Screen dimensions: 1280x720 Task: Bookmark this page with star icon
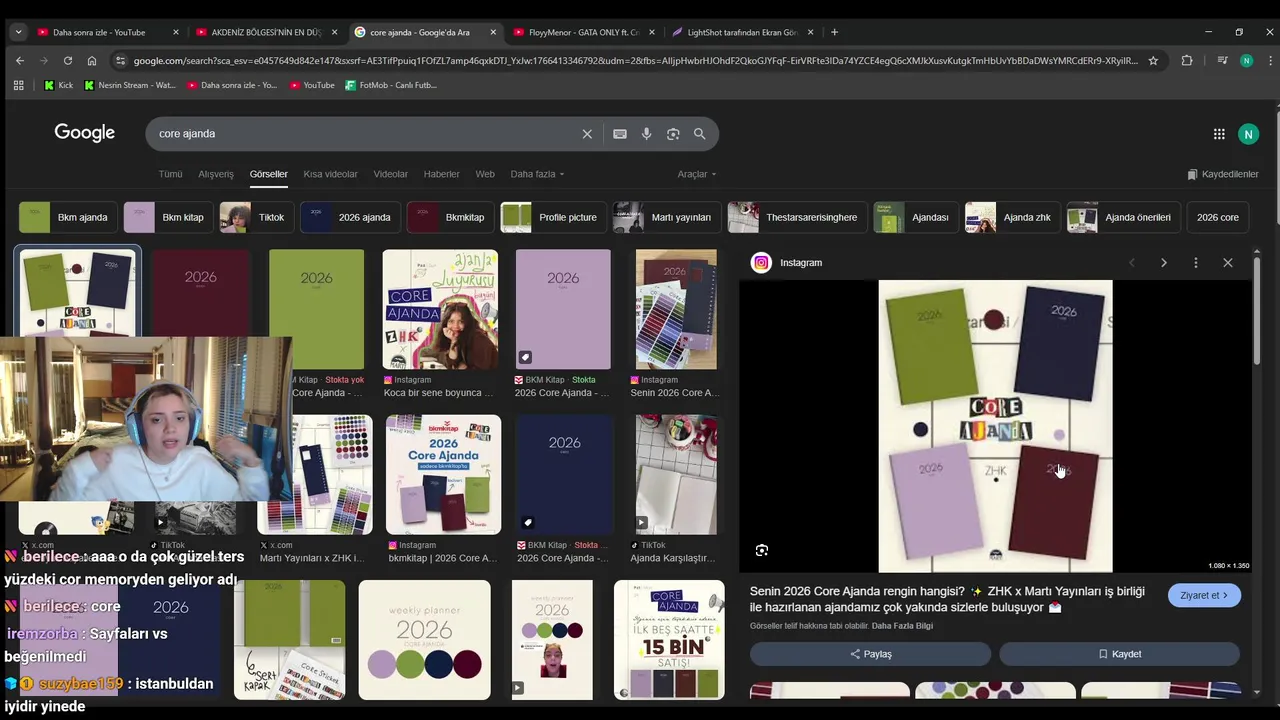1153,61
